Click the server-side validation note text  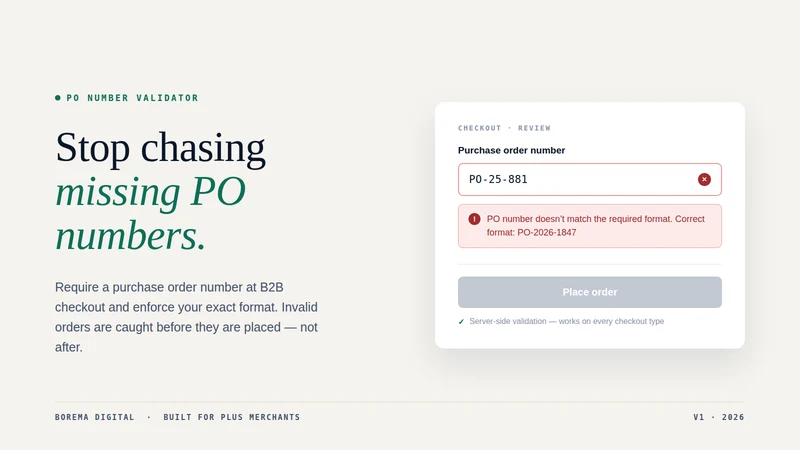click(566, 321)
